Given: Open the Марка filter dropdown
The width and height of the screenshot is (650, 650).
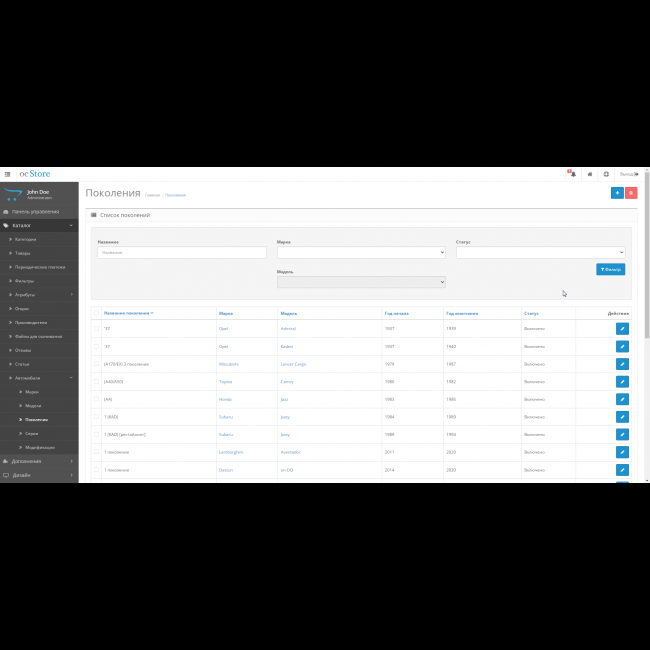Looking at the screenshot, I should pyautogui.click(x=361, y=253).
